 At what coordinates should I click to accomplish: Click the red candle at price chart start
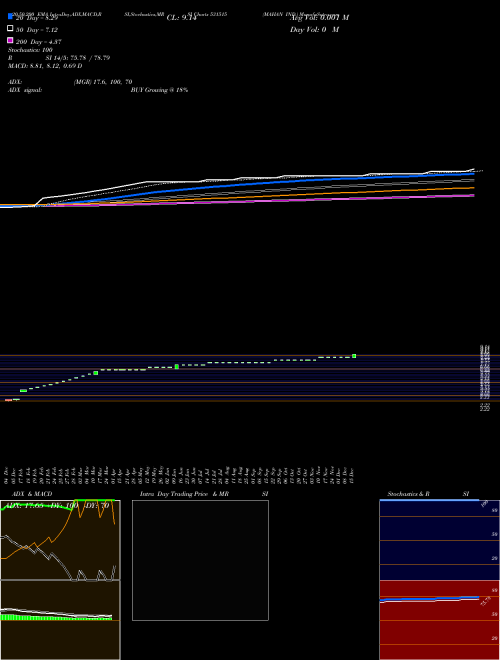point(8,400)
